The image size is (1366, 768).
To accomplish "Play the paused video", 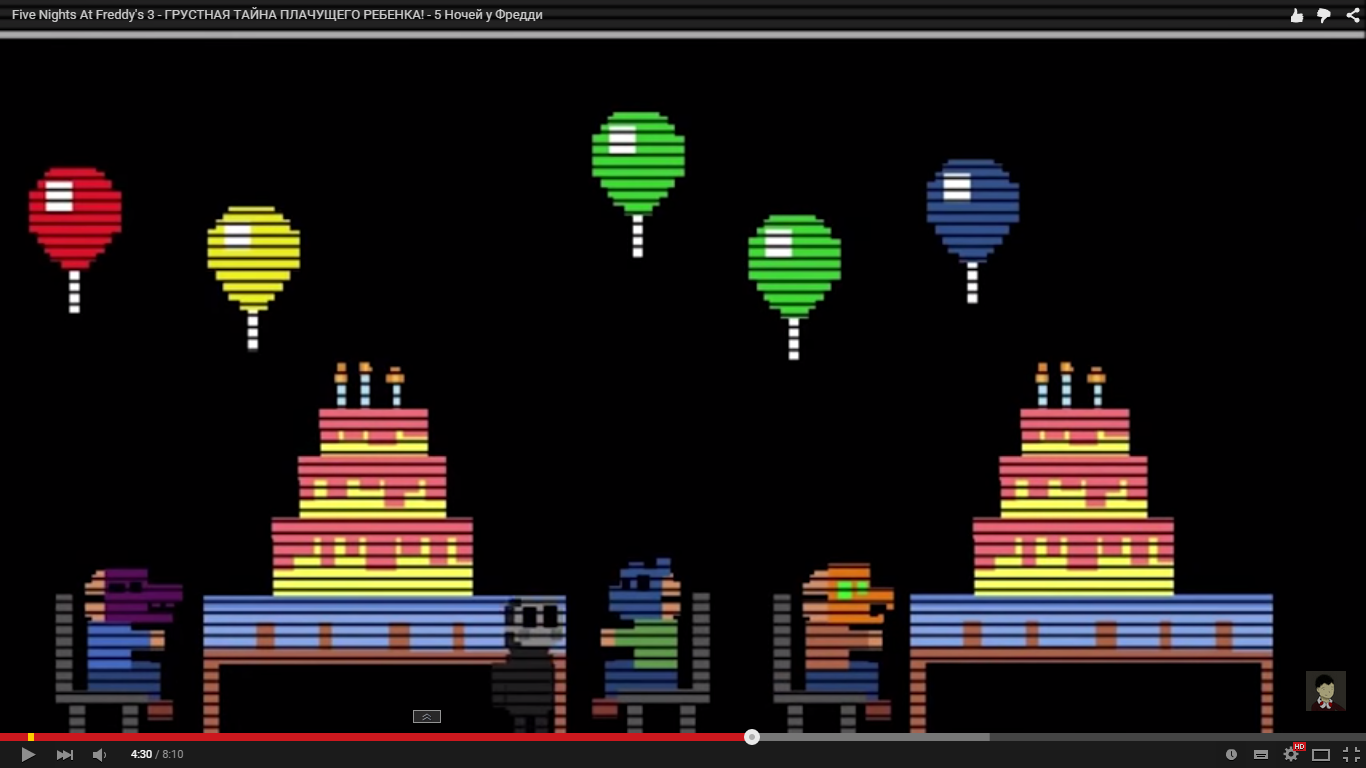I will [x=28, y=755].
